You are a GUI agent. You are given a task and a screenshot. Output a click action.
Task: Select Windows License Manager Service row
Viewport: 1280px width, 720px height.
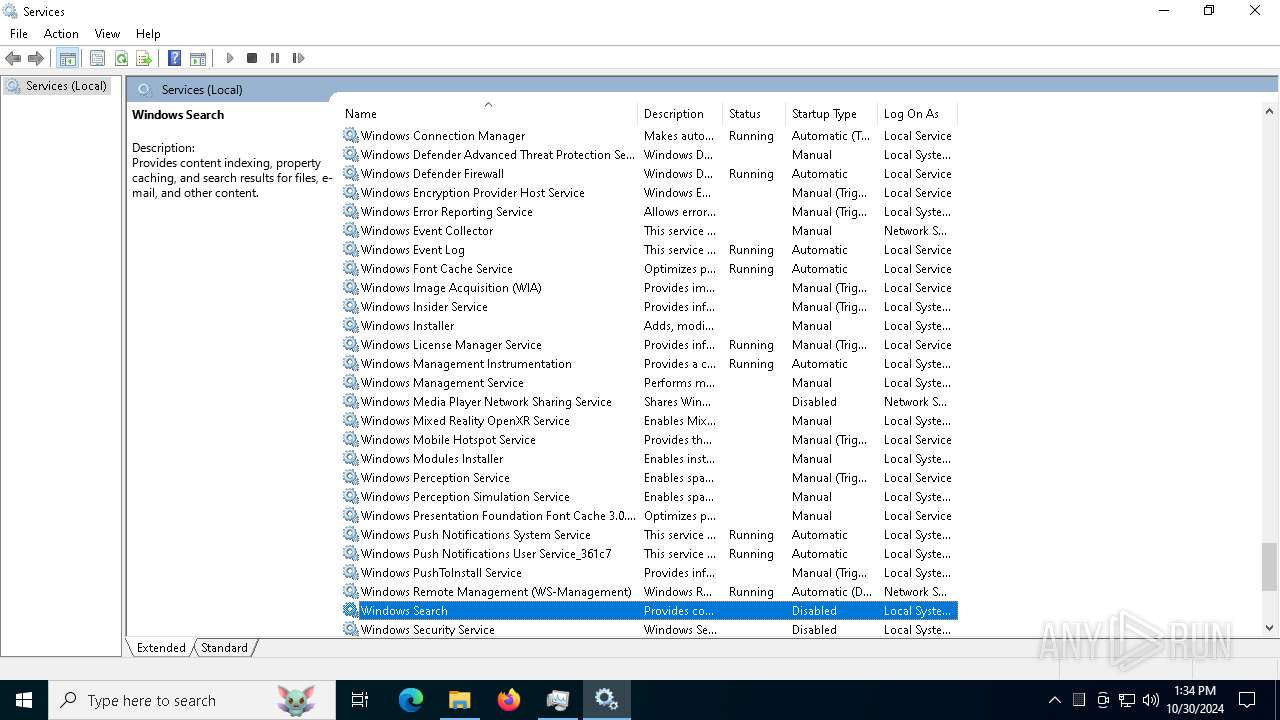[x=649, y=345]
